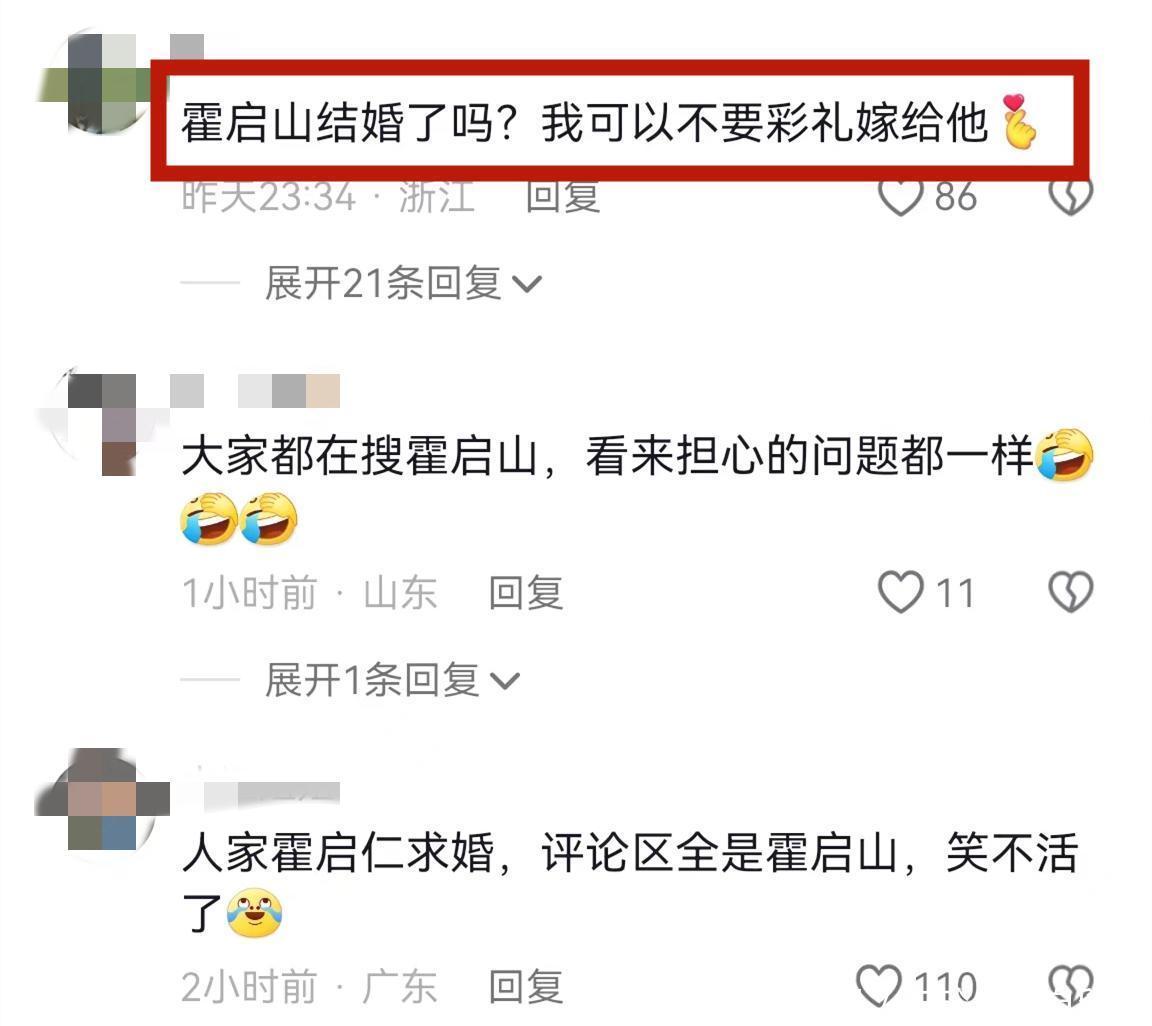This screenshot has height=1026, width=1152.
Task: Tap broken heart on the 广东 comment
Action: [1070, 986]
